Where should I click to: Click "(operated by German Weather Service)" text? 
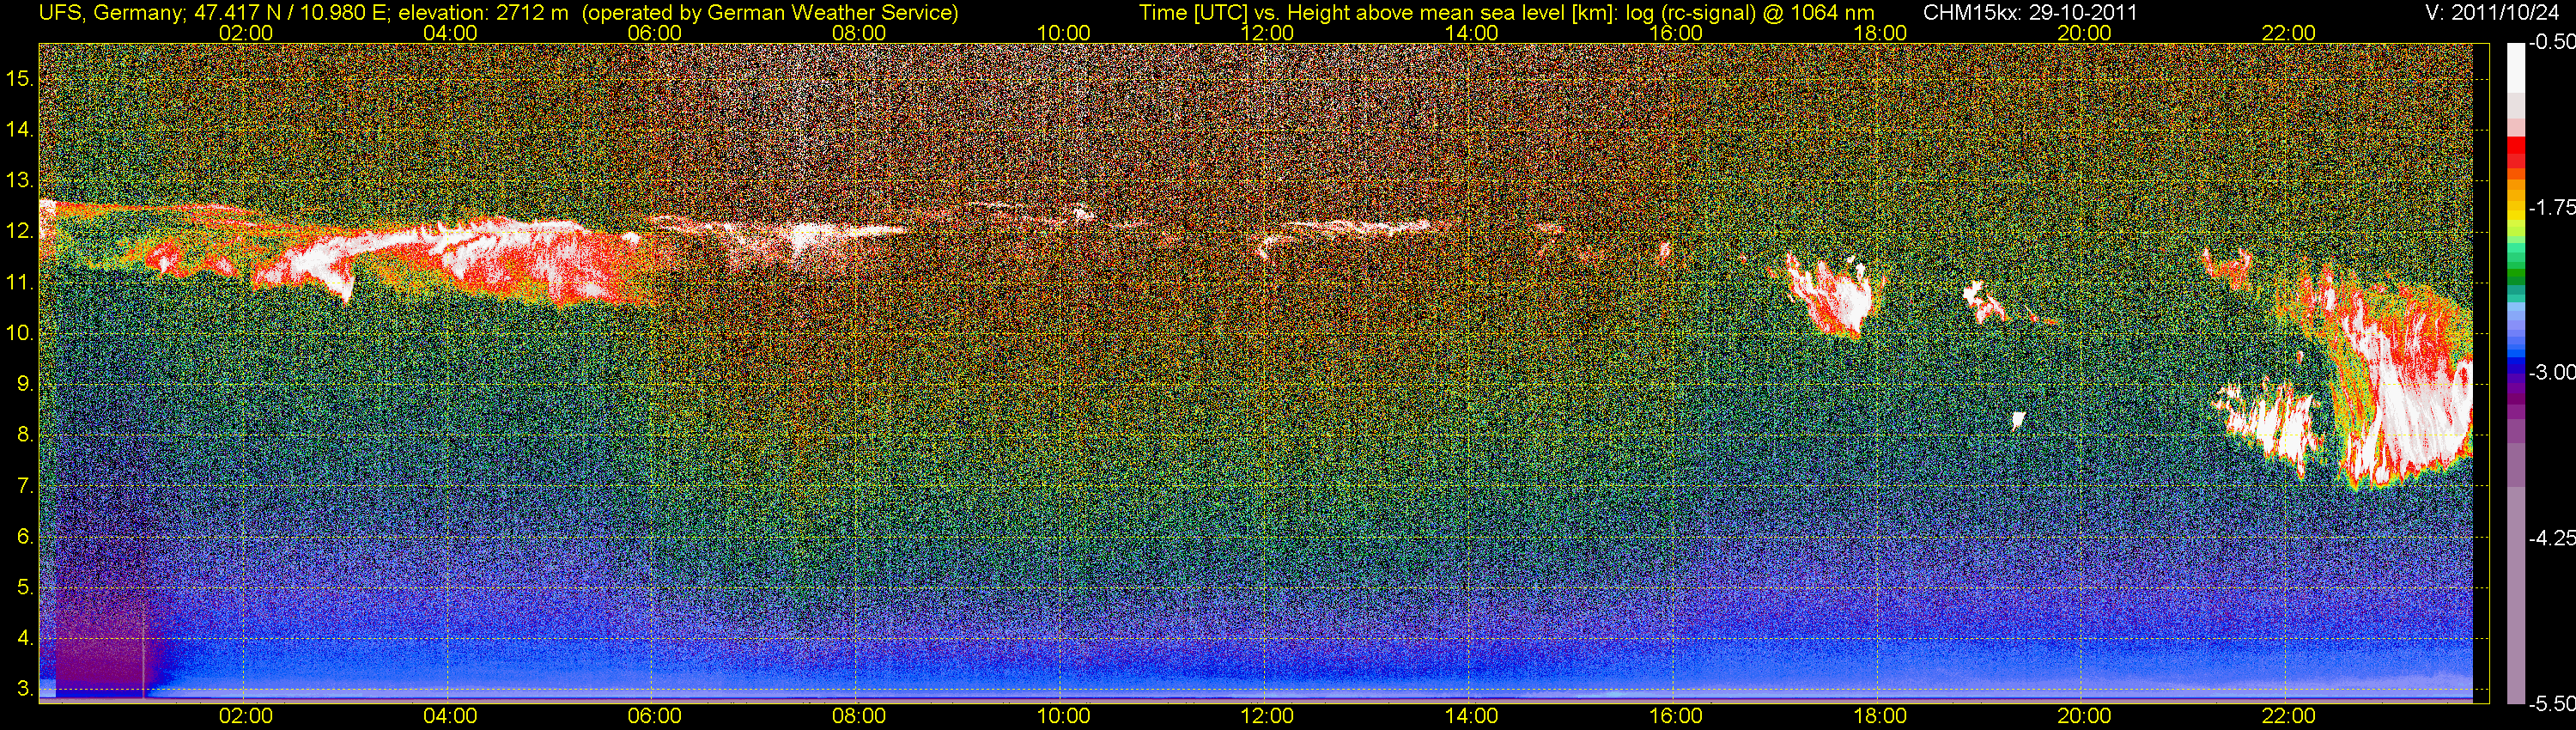coord(769,12)
